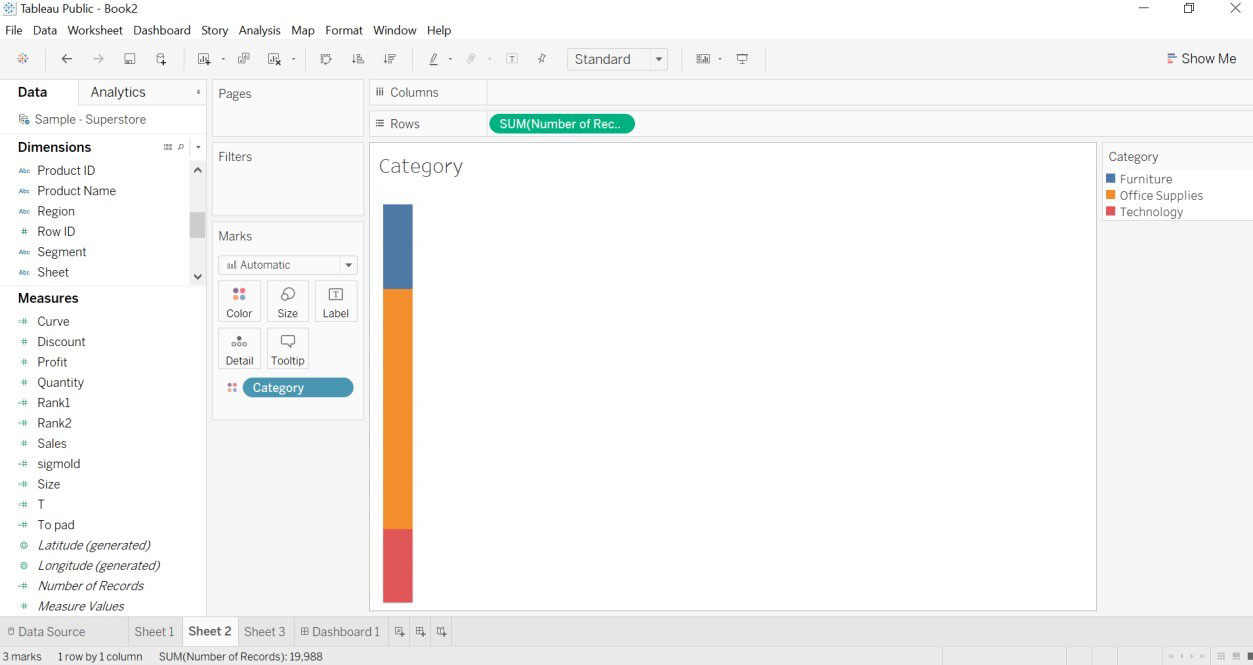Open dropdown arrow beside paperclip group icon
Screen dimensions: 1253x665
pyautogui.click(x=489, y=59)
